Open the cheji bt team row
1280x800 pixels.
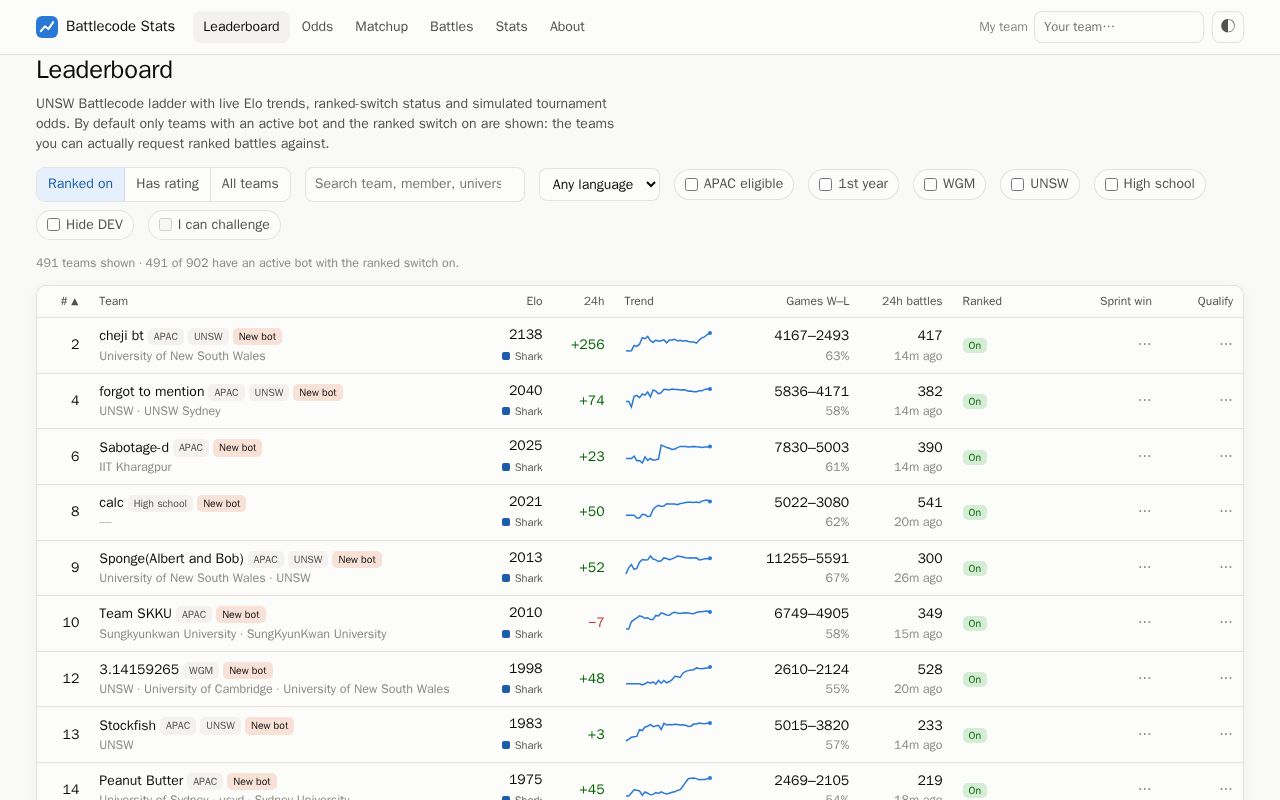click(640, 345)
